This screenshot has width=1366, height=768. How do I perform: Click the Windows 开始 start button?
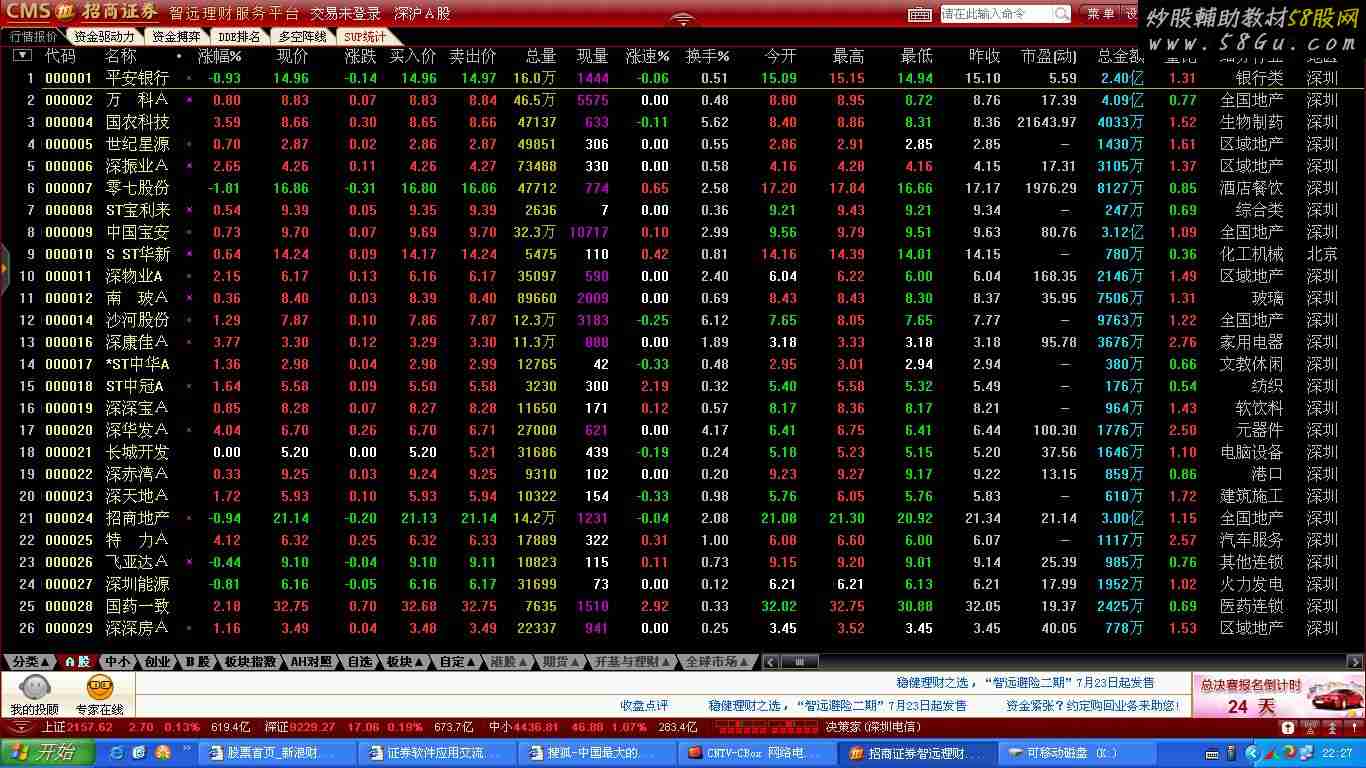[47, 752]
